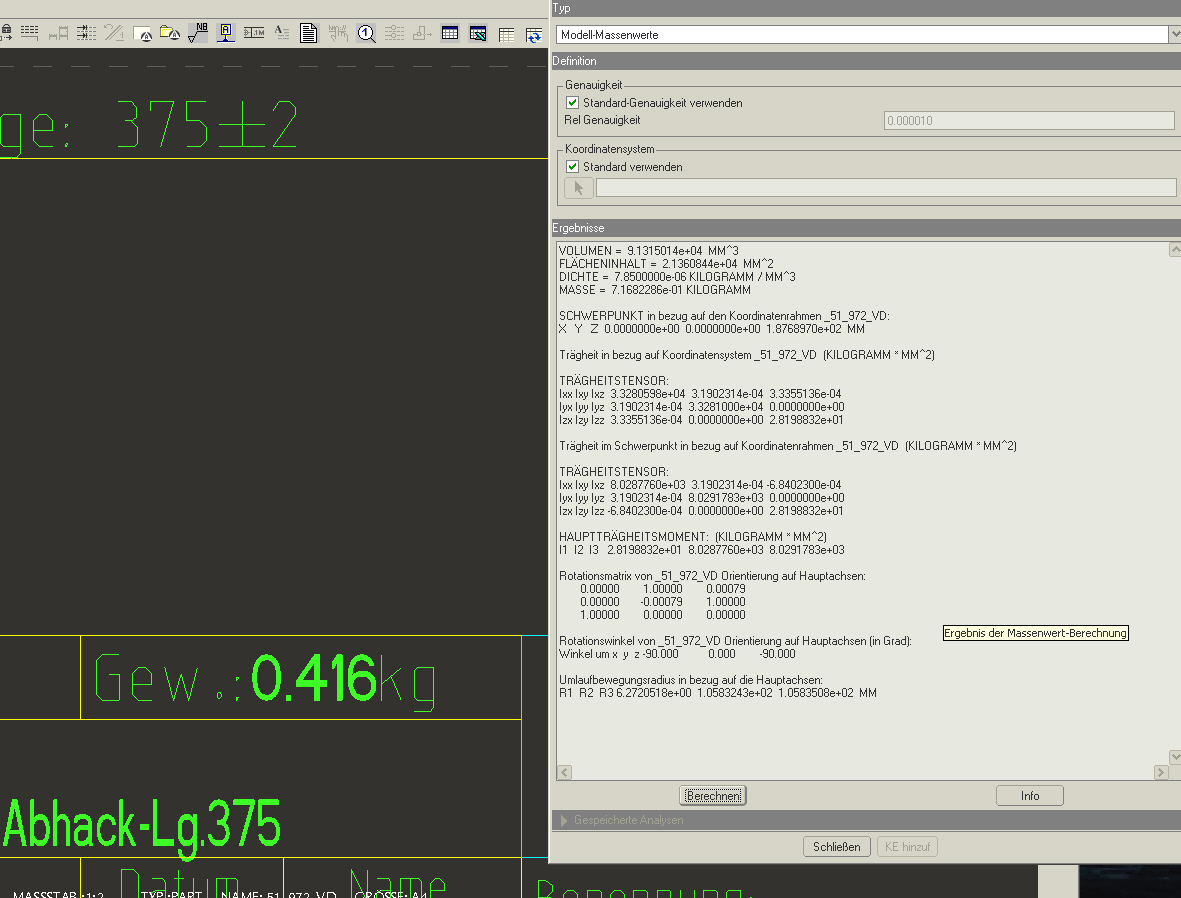The width and height of the screenshot is (1181, 898).
Task: Click the 375±2 dimension in the drawing
Action: tap(207, 124)
